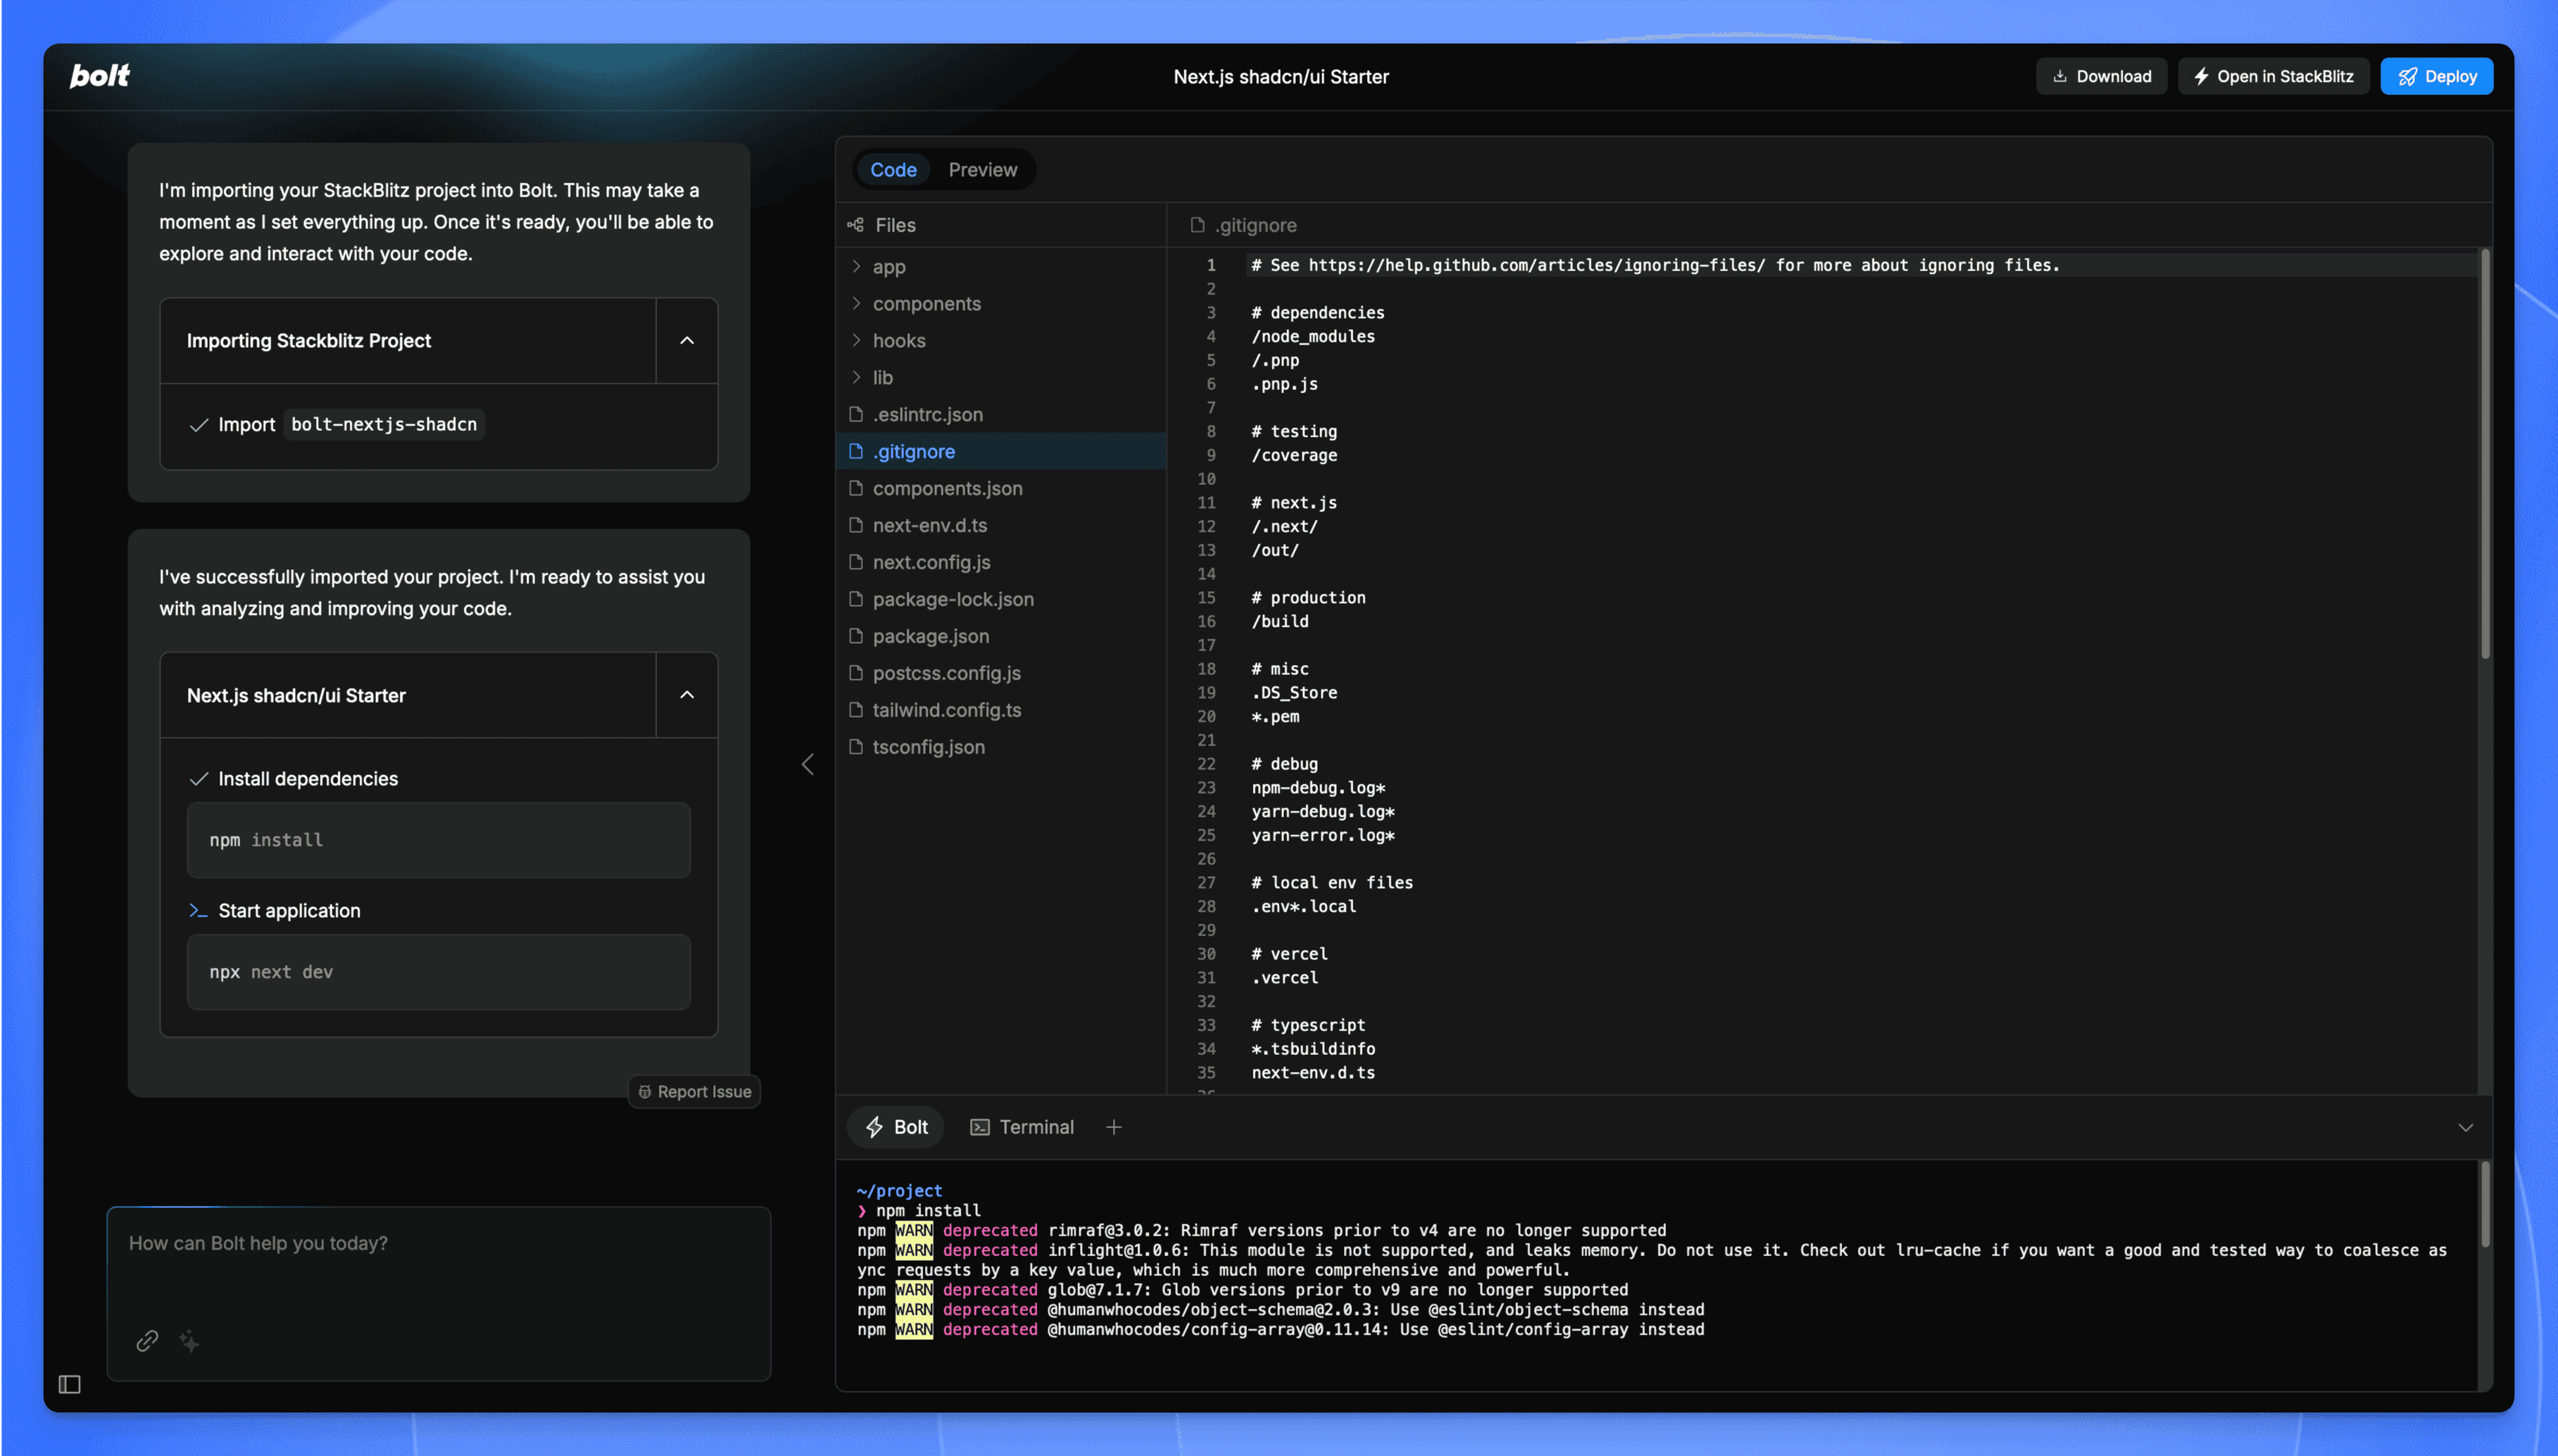Click the .eslintrc.json file icon
The height and width of the screenshot is (1456, 2558).
856,414
